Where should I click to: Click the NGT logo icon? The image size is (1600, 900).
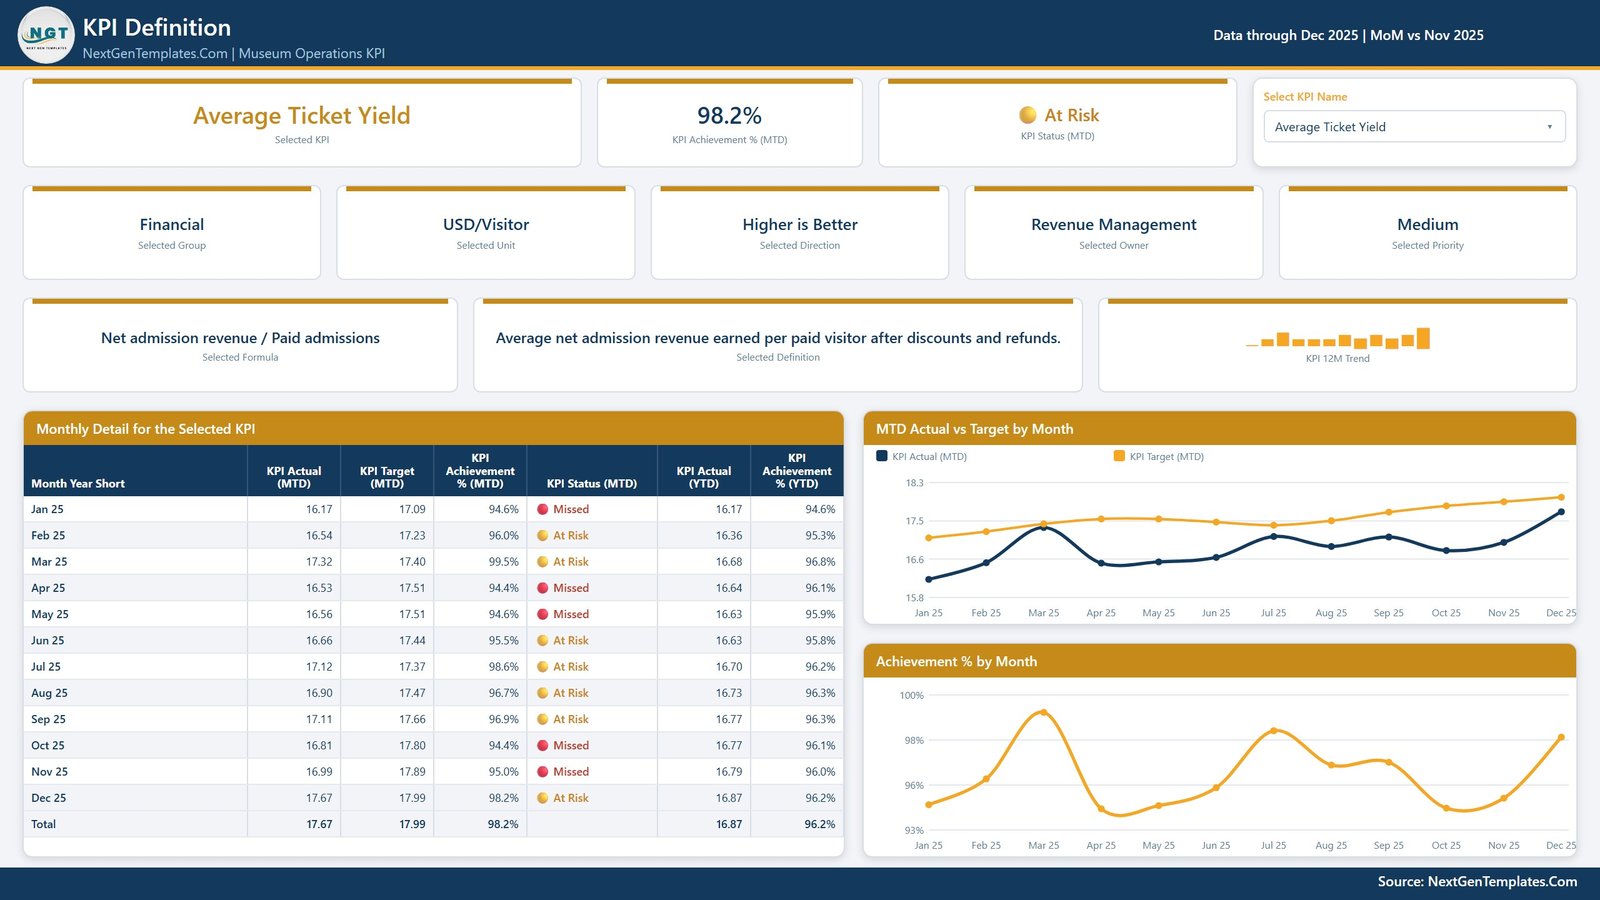46,35
